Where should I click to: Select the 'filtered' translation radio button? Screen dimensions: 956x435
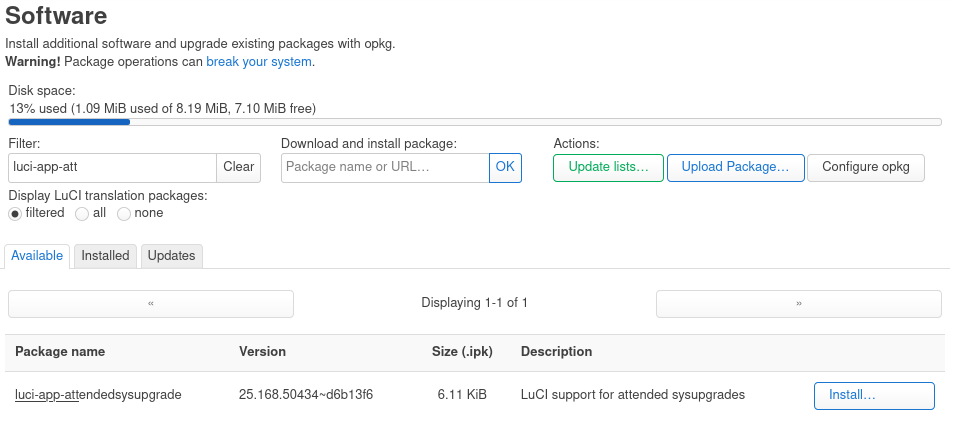tap(15, 214)
